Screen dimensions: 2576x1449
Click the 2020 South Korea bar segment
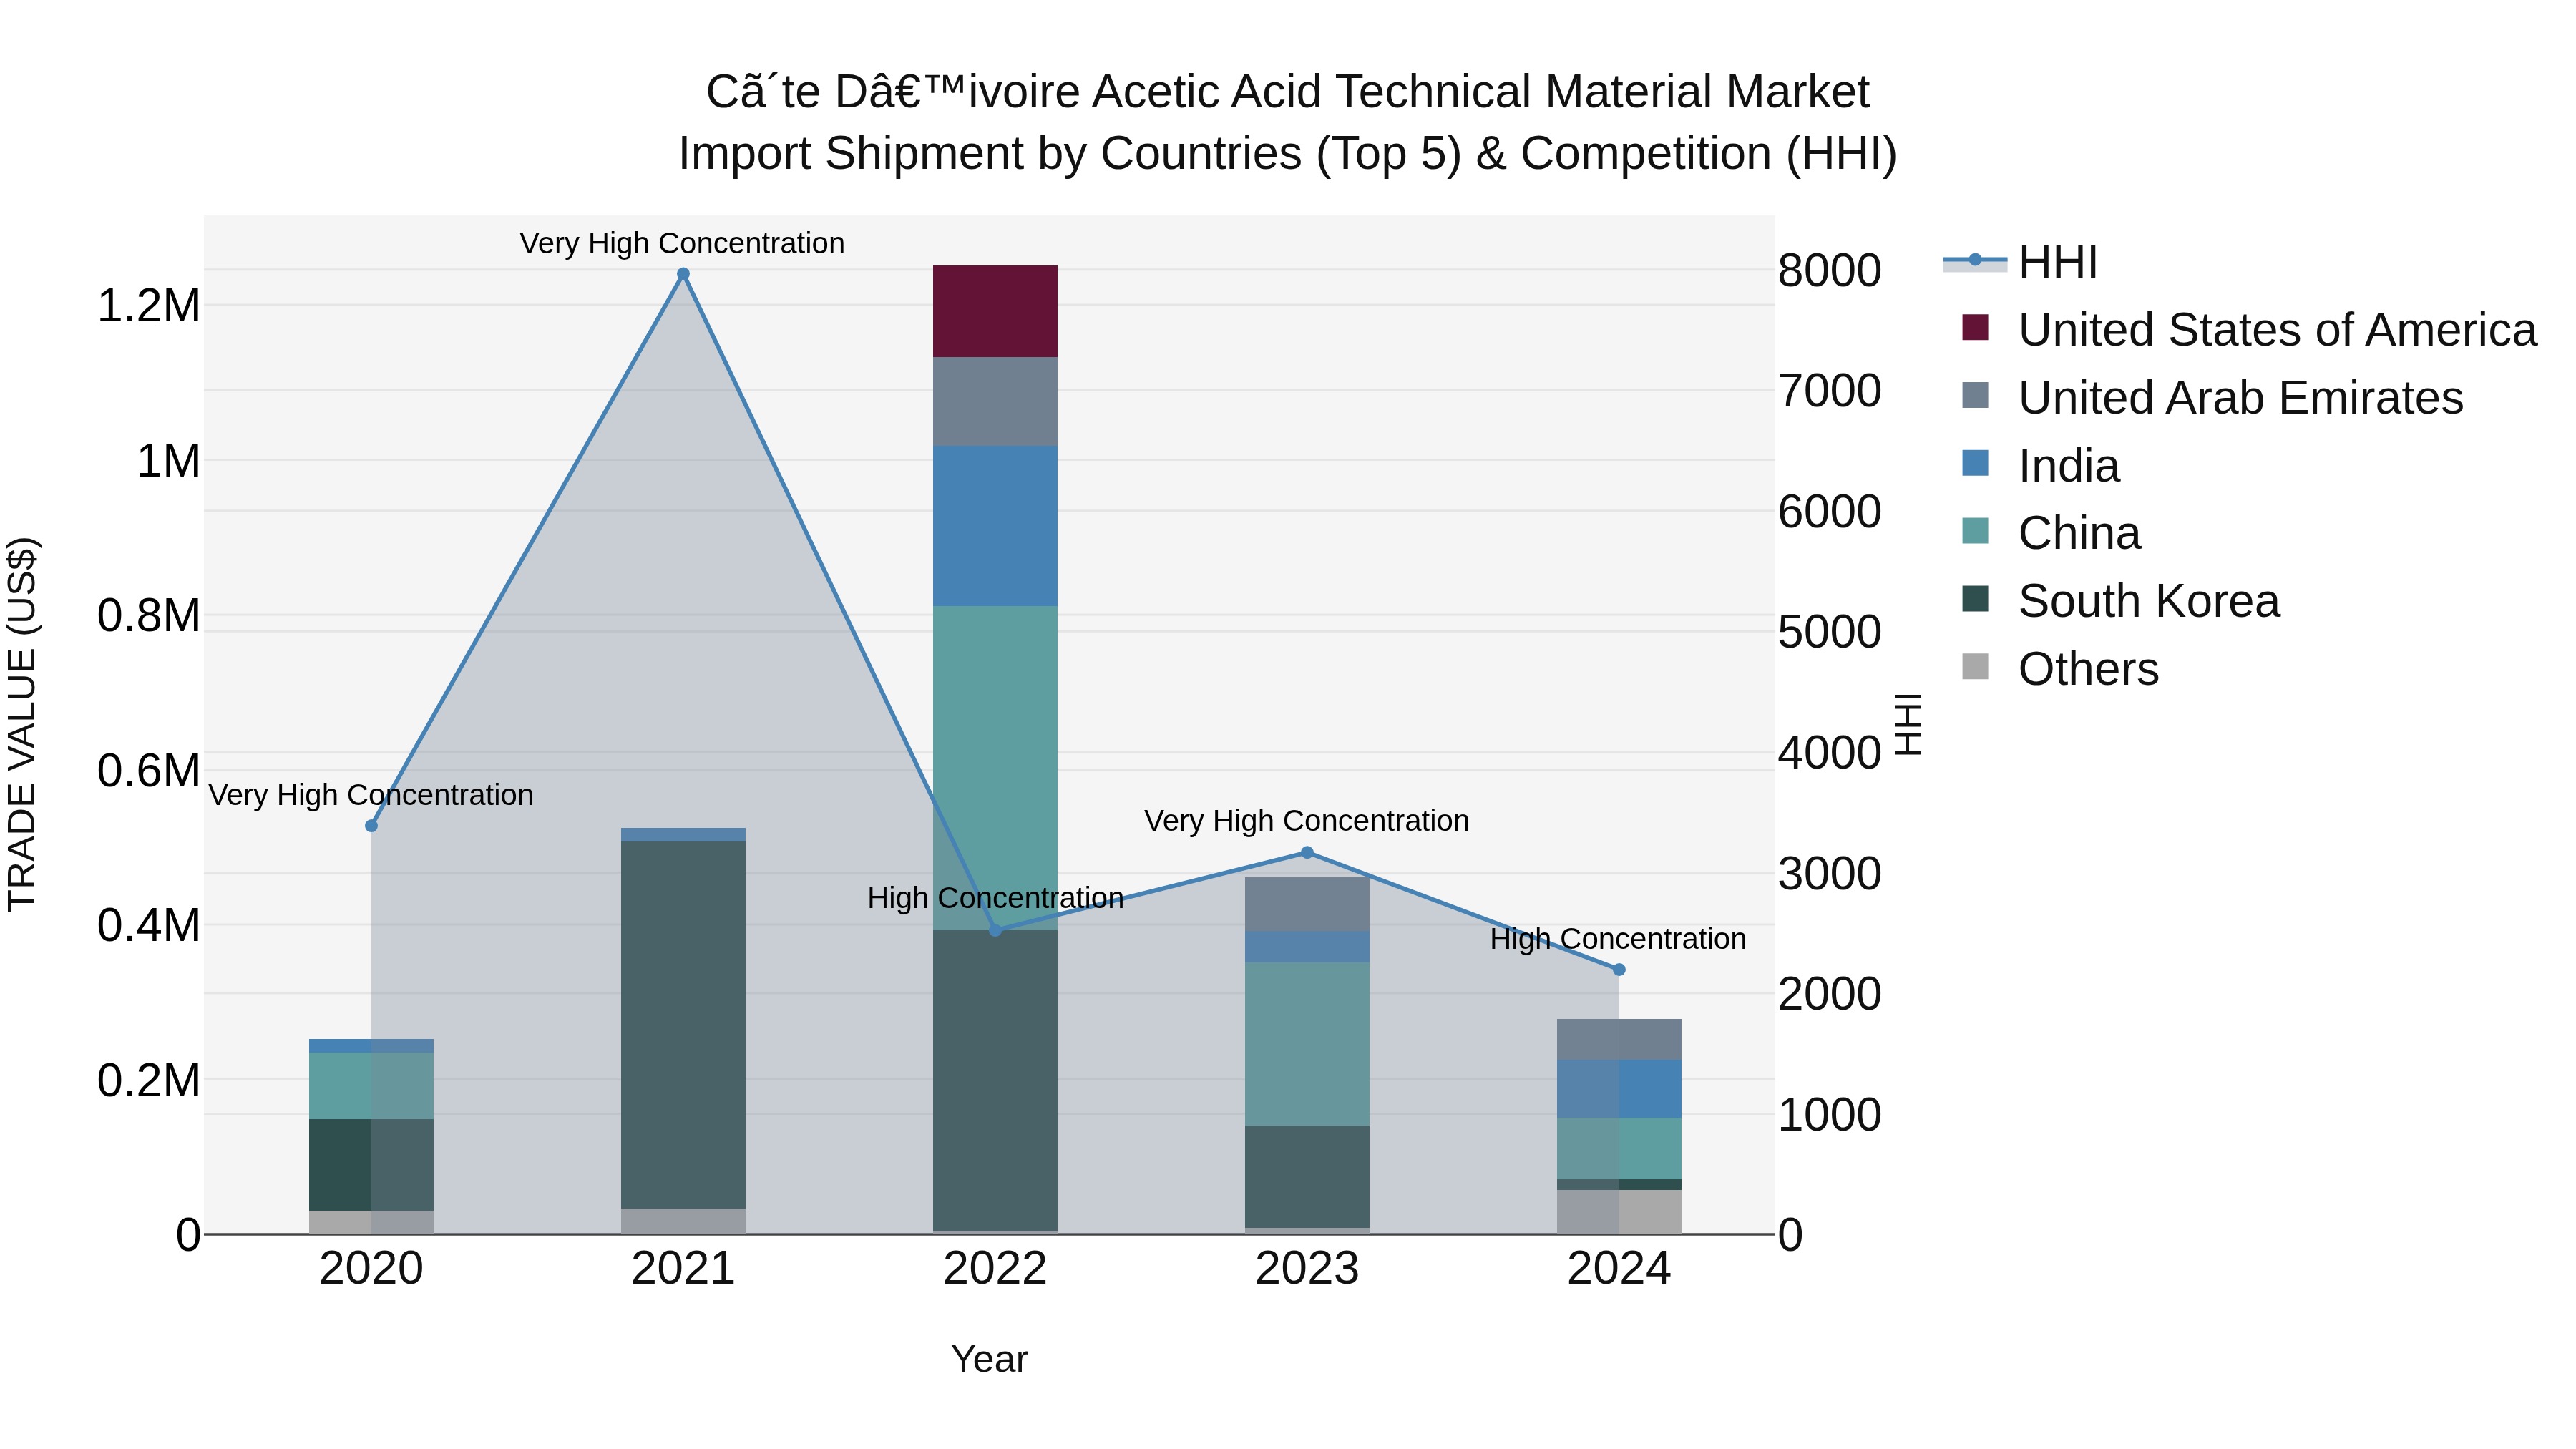coord(371,1165)
